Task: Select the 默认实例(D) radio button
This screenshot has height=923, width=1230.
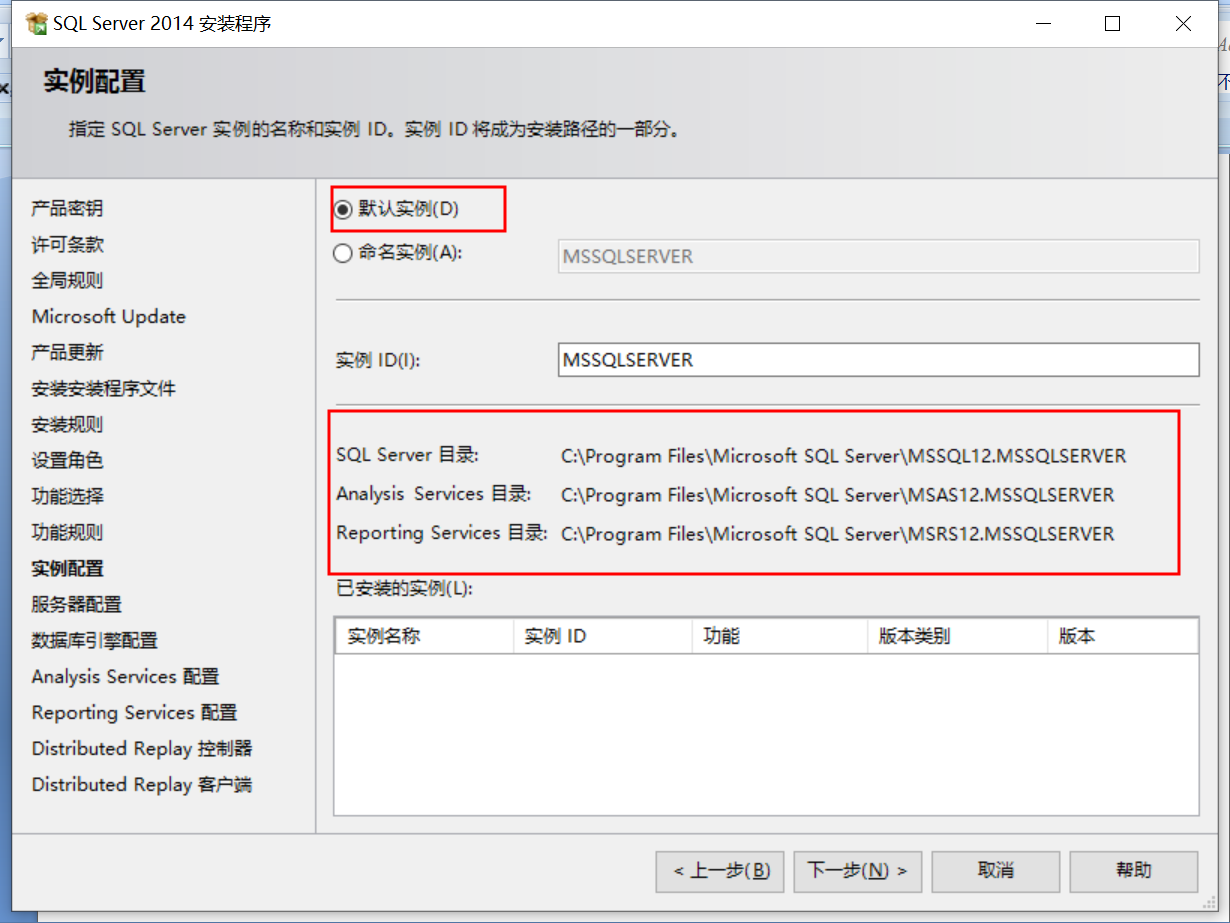Action: click(x=343, y=209)
